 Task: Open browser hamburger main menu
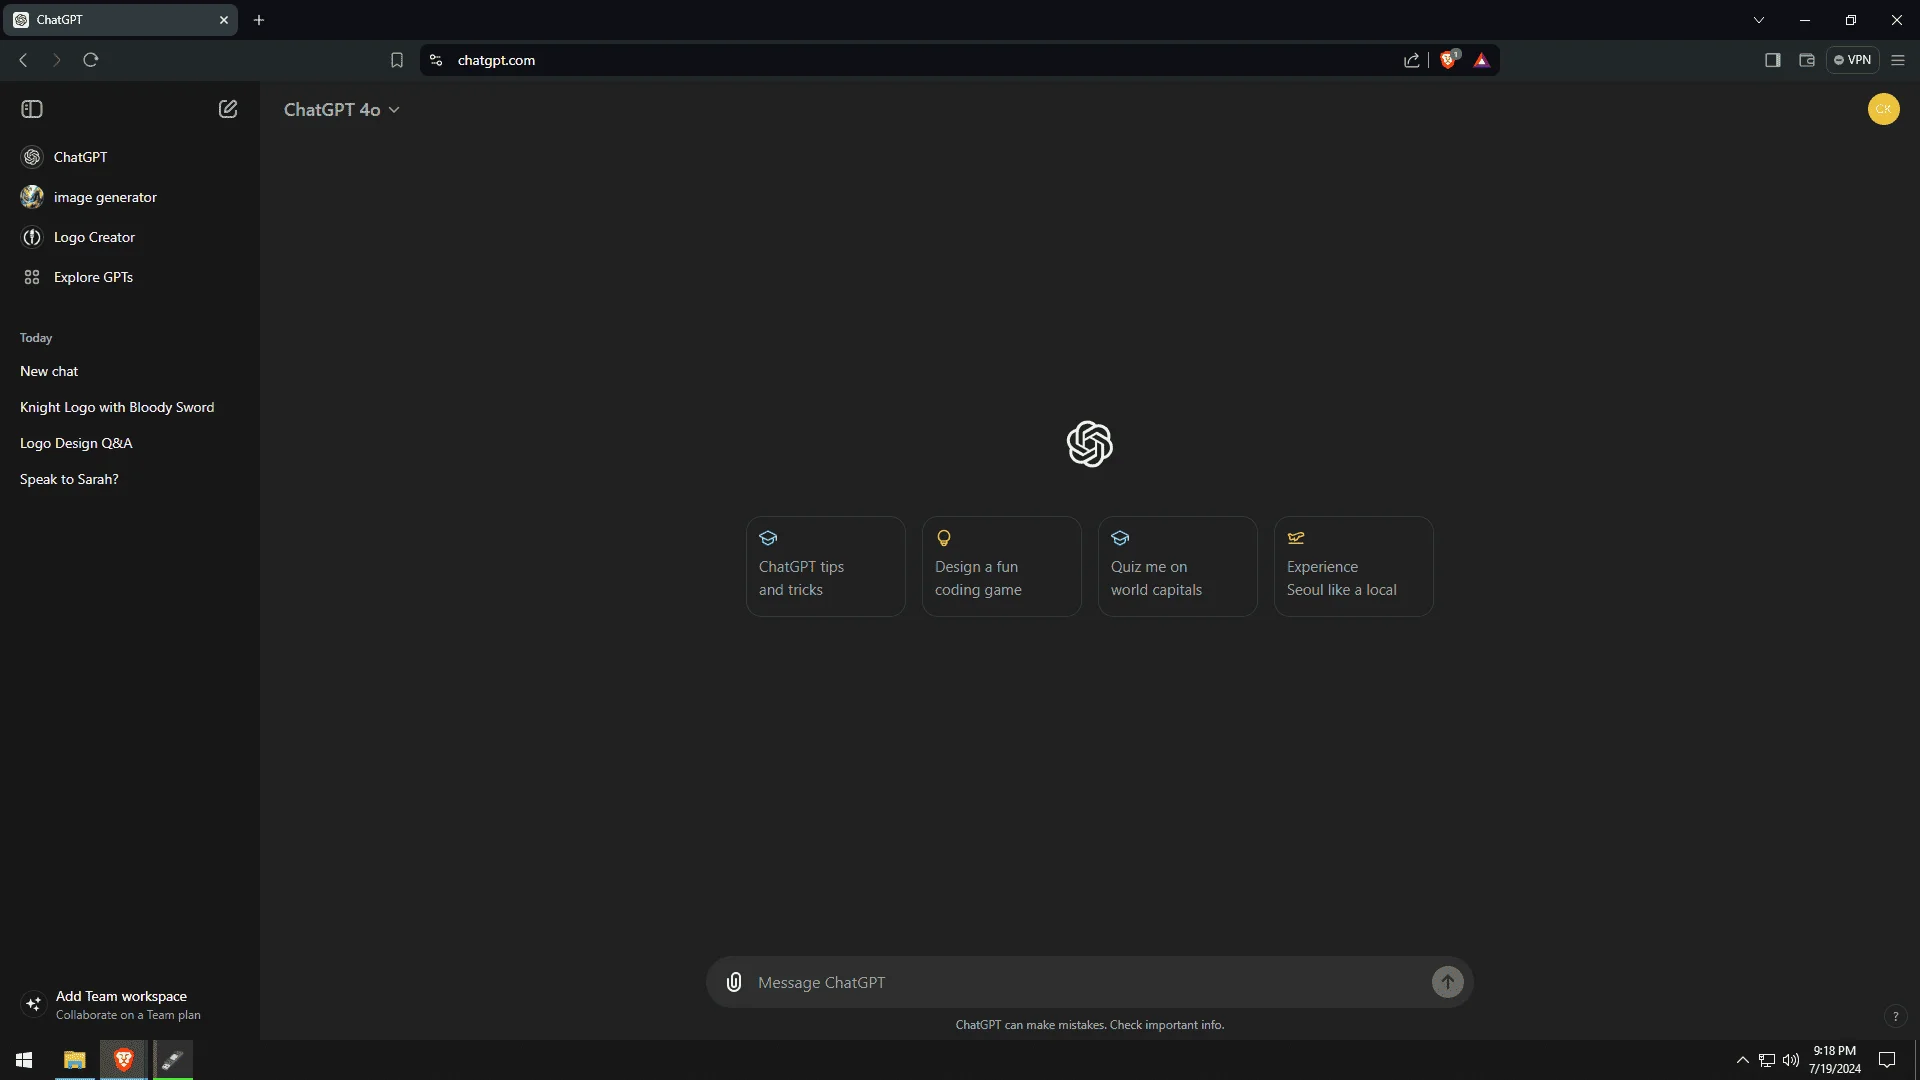pyautogui.click(x=1898, y=60)
